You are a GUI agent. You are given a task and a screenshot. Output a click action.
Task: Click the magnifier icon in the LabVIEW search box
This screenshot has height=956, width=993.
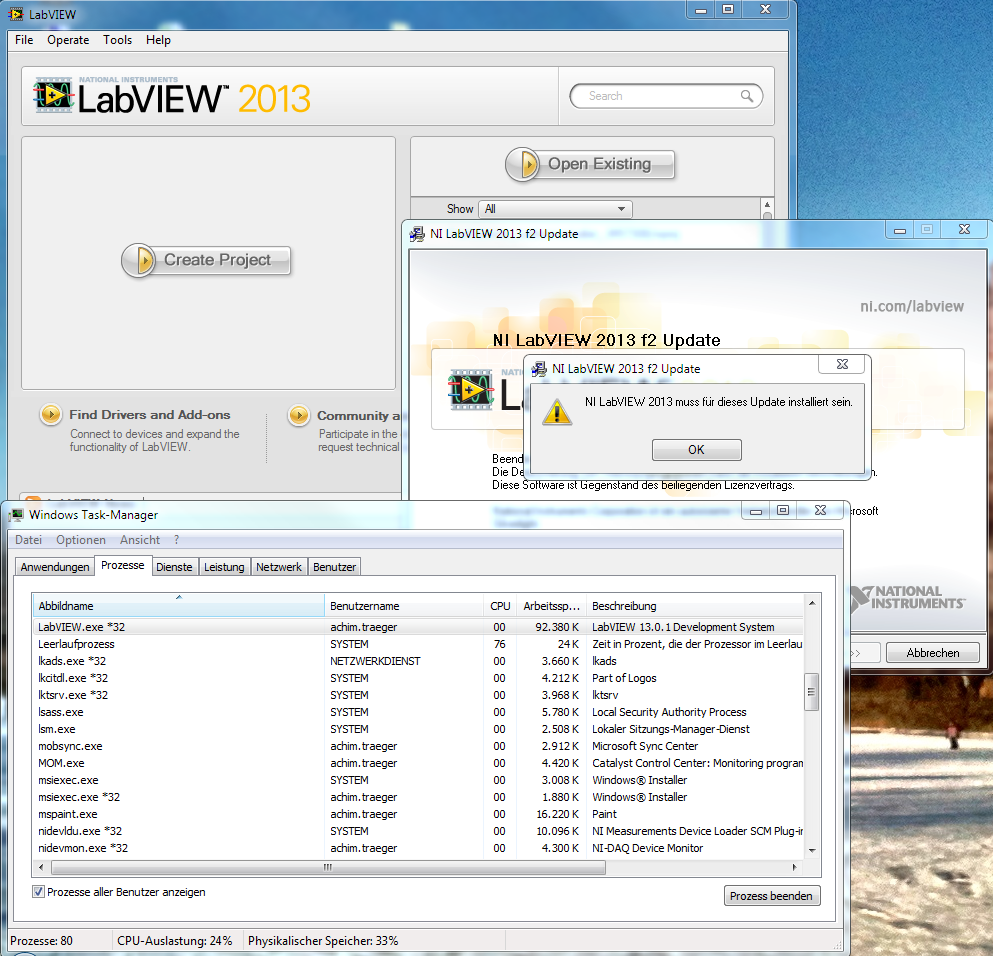(x=747, y=96)
